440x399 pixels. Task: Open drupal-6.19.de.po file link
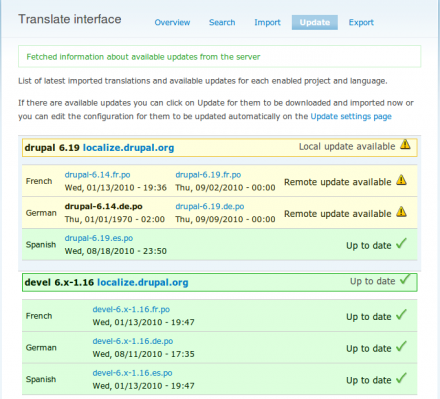point(210,206)
